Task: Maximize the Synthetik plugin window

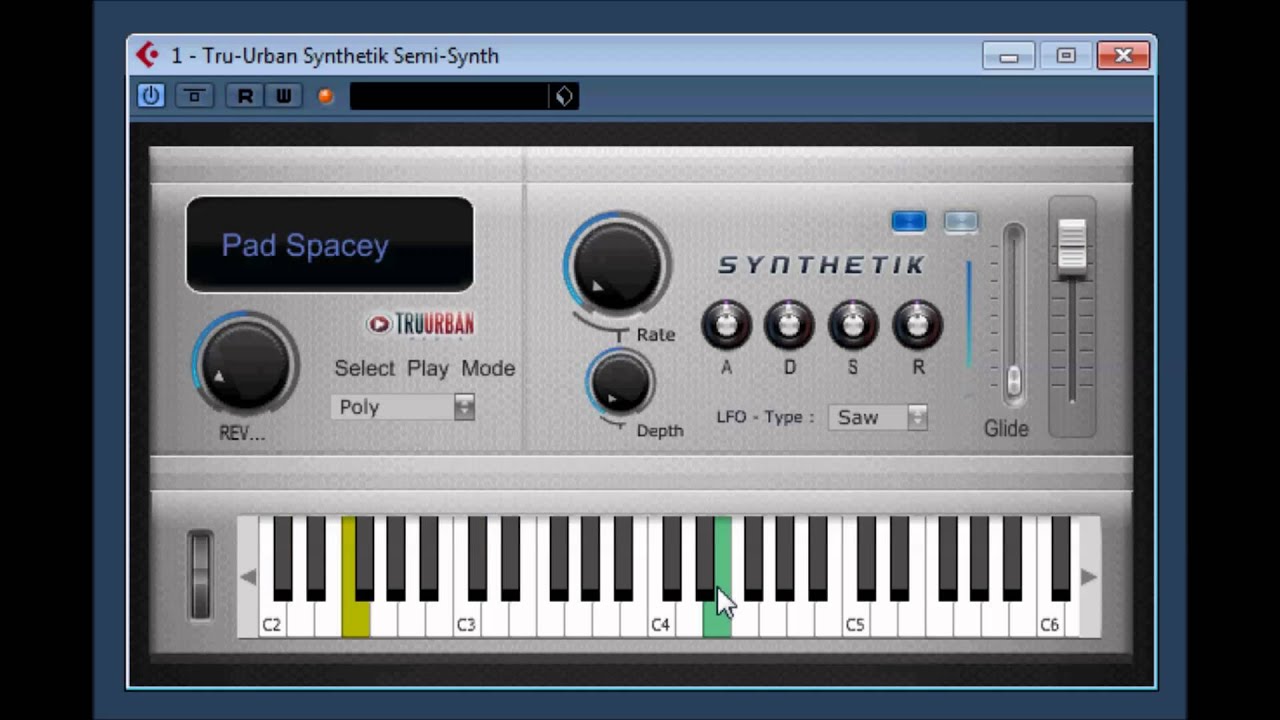Action: (1066, 56)
